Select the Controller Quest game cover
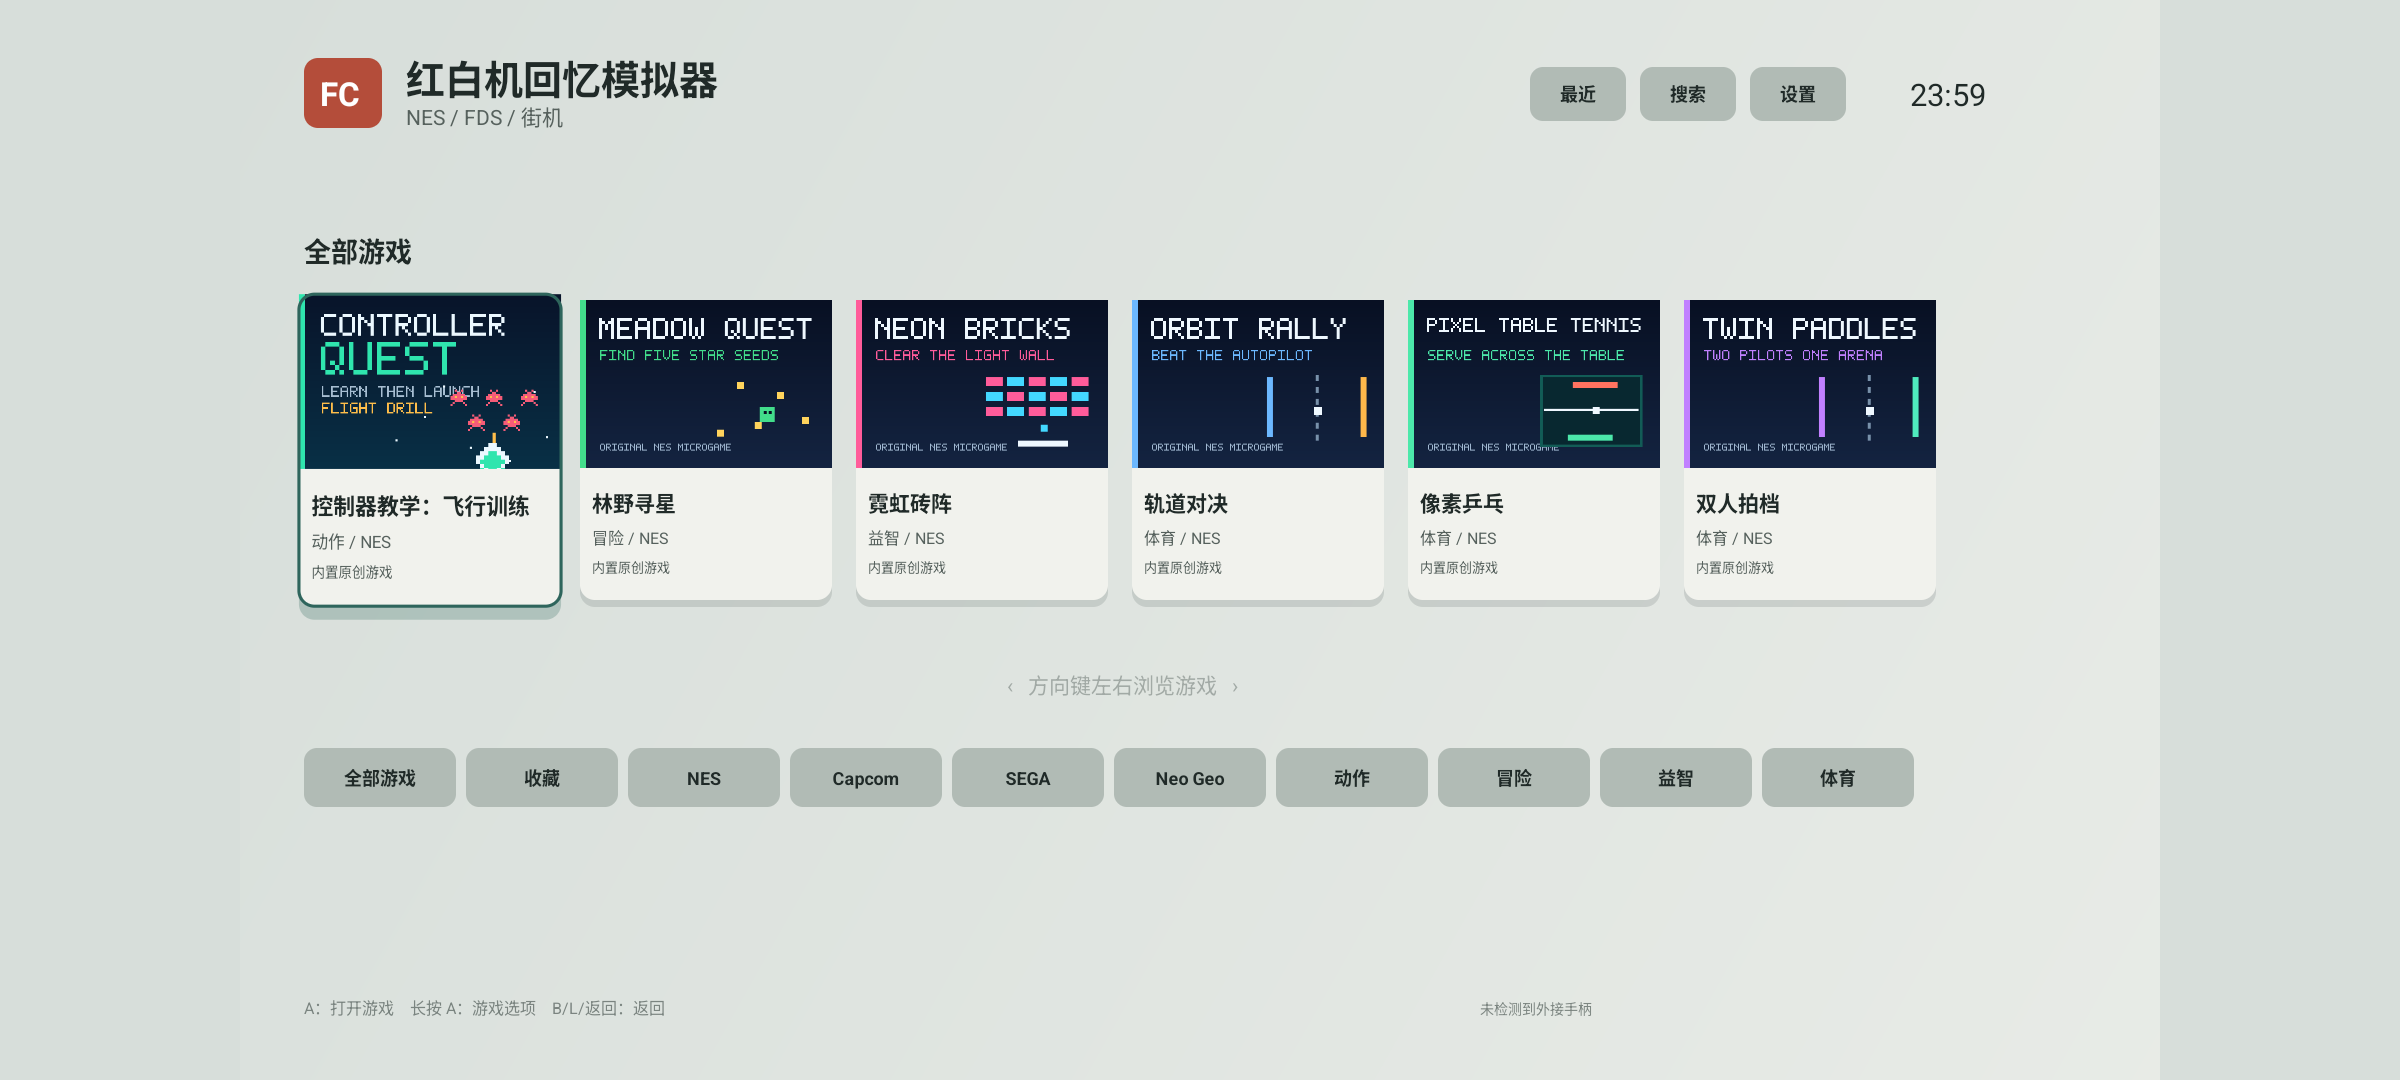2400x1080 pixels. click(430, 382)
